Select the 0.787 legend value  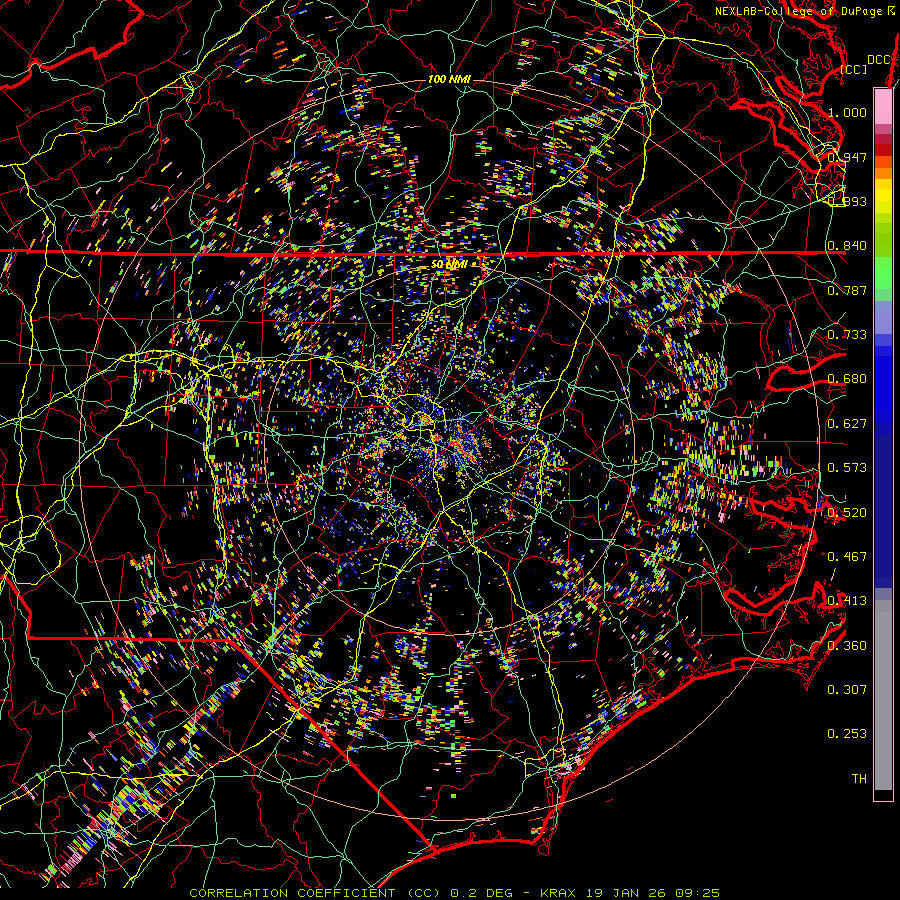coord(847,290)
